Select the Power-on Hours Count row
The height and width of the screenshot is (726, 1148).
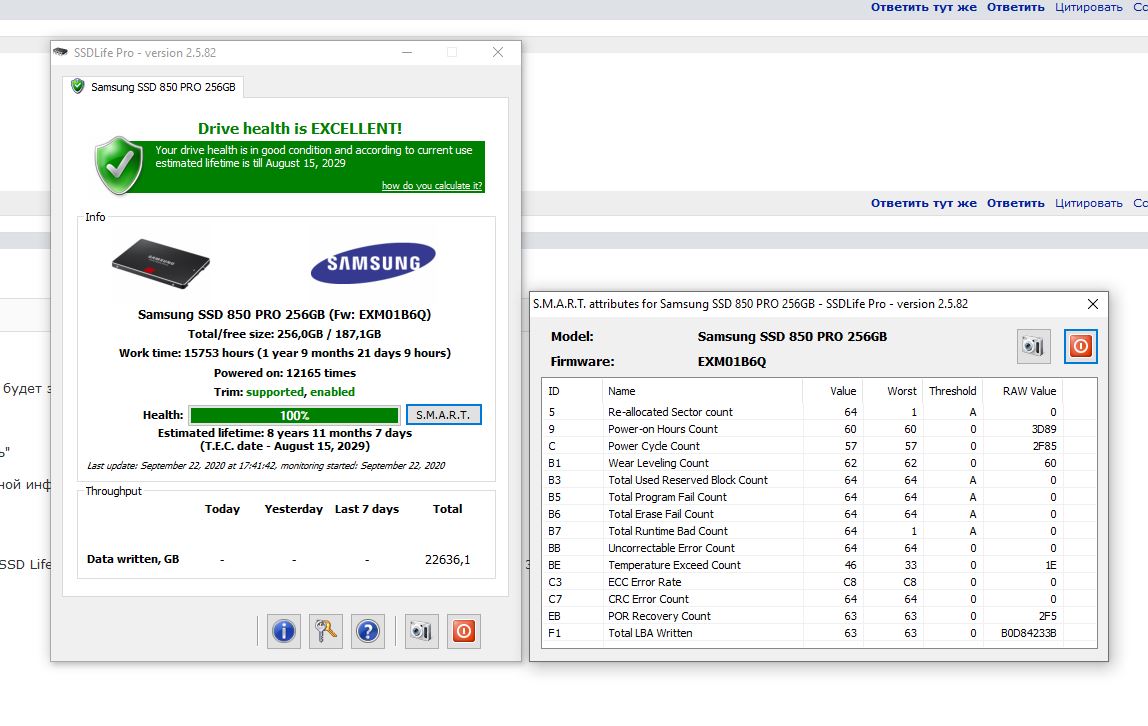pos(819,429)
